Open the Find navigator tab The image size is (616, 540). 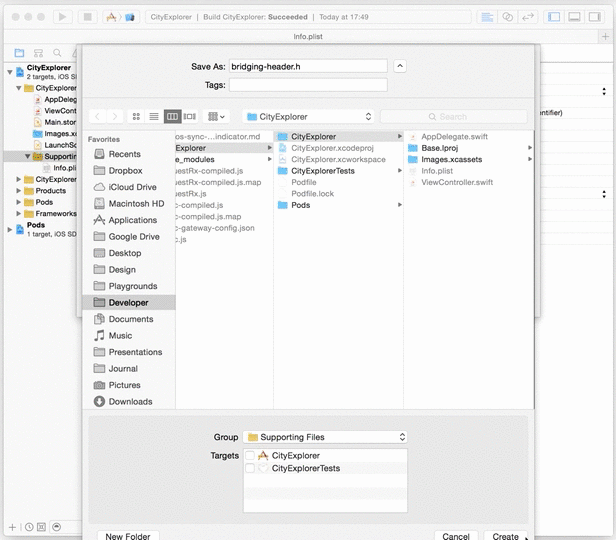tap(57, 53)
